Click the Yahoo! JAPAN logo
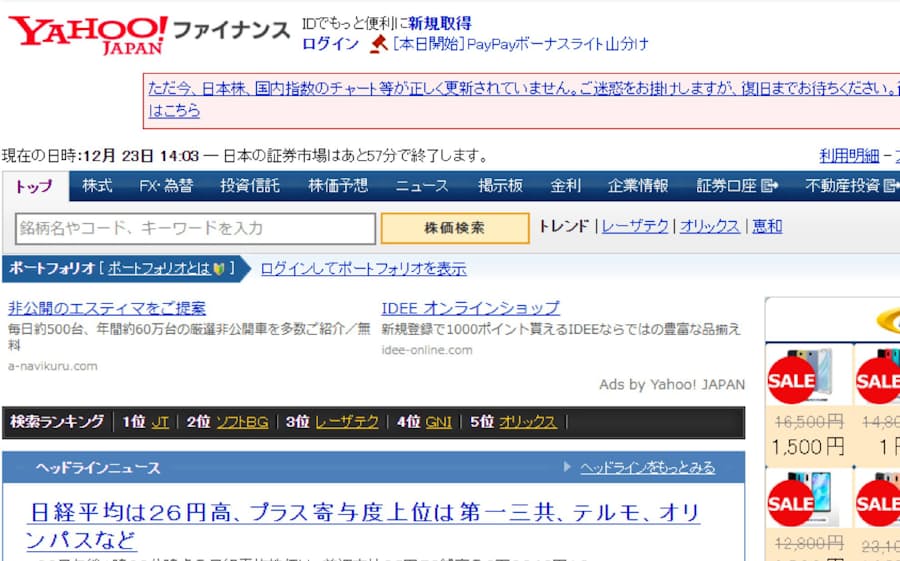900x561 pixels. (88, 32)
